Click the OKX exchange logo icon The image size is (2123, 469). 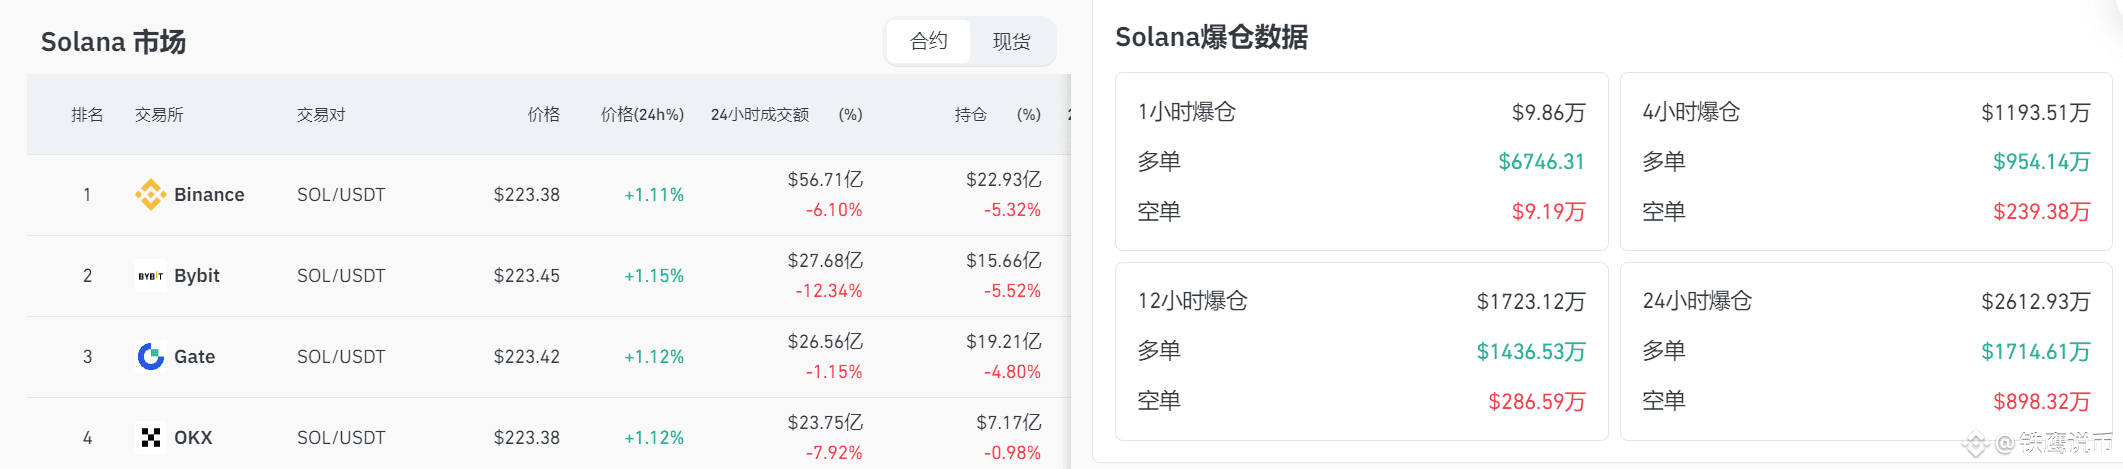pos(151,437)
